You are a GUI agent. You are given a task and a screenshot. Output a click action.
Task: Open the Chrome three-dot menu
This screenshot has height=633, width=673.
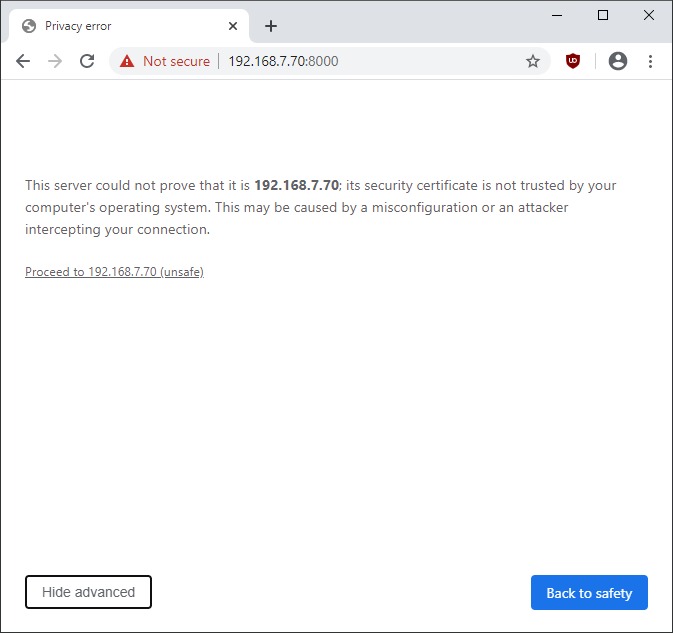(650, 61)
